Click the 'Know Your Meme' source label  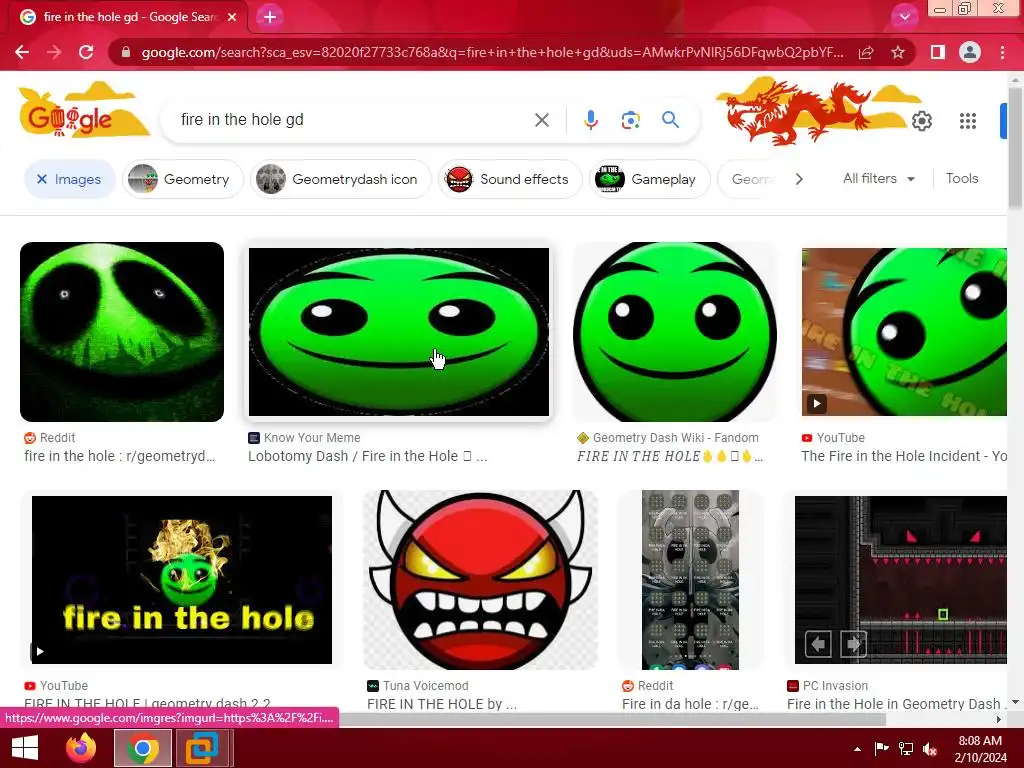point(312,438)
